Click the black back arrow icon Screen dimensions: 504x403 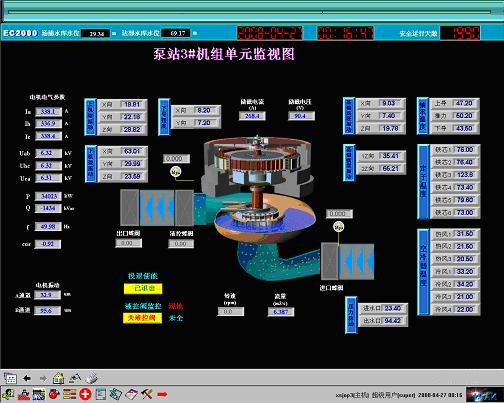tap(27, 378)
